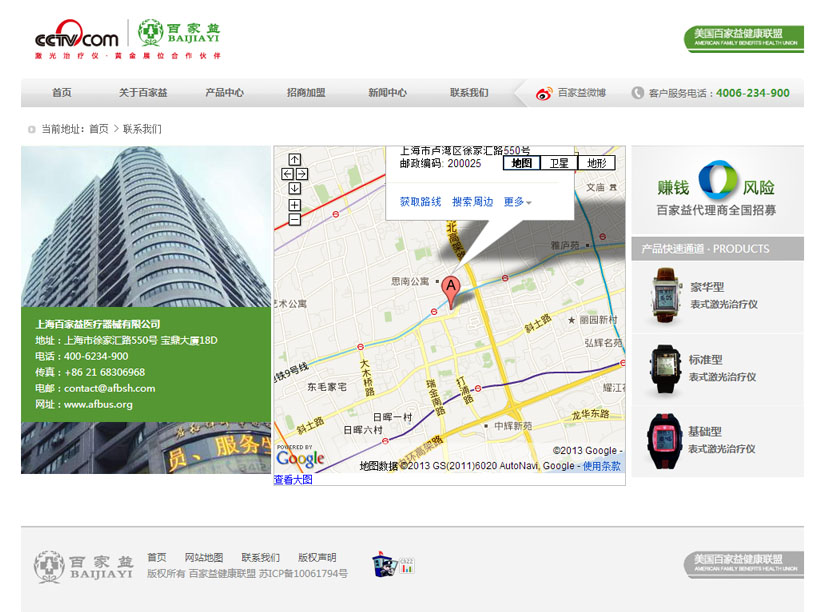Click 查看大图 link below map
Screen dimensions: 825x612
(293, 479)
